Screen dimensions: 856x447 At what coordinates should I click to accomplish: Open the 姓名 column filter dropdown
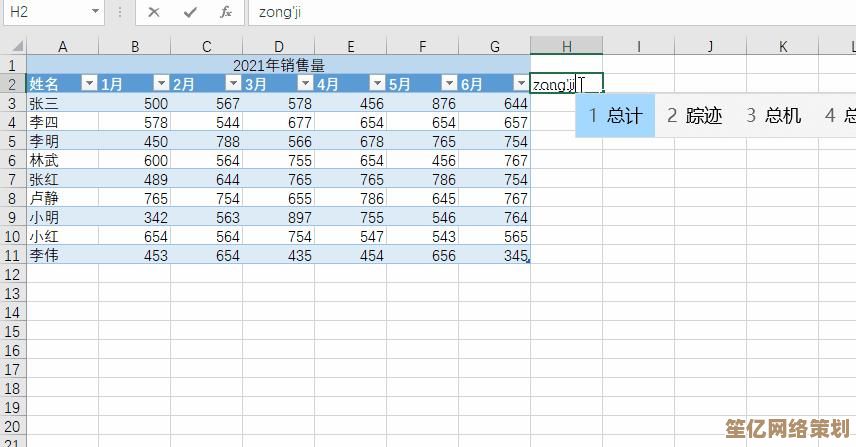point(88,84)
